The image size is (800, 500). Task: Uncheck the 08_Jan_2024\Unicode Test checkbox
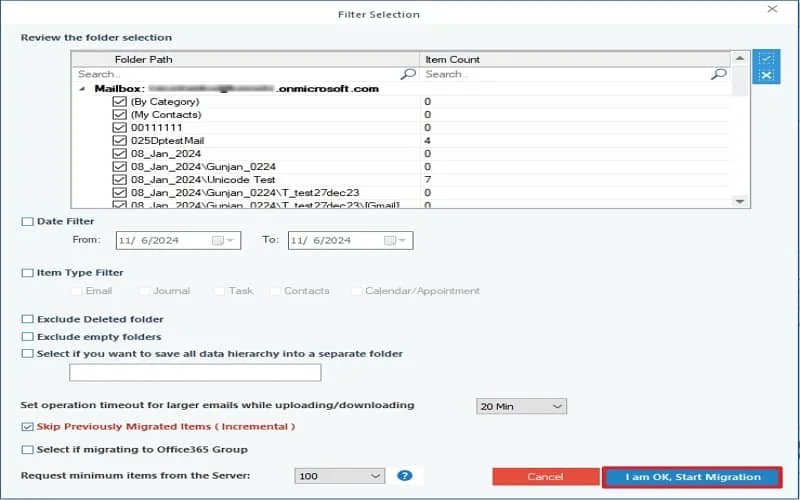(119, 180)
